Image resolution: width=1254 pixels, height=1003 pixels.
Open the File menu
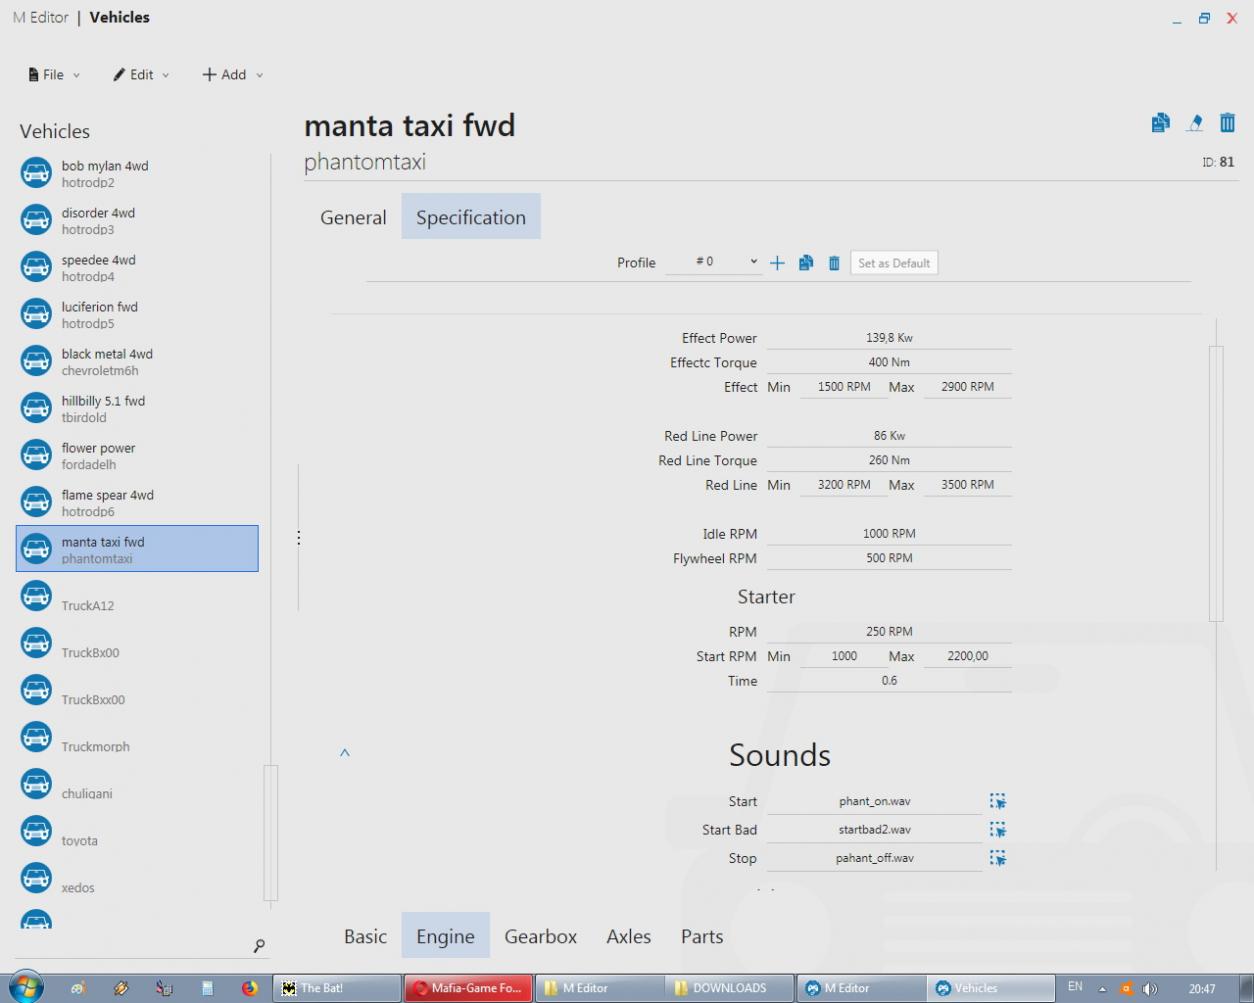click(x=54, y=75)
